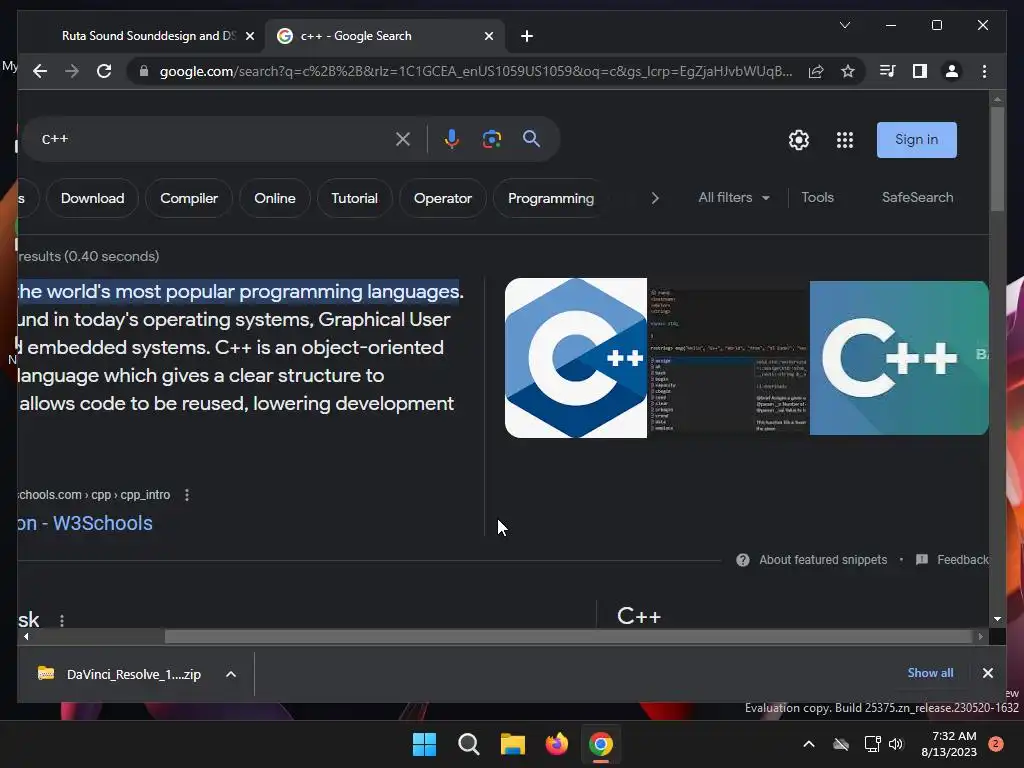This screenshot has height=768, width=1024.
Task: Sign in to Google account
Action: coord(916,140)
